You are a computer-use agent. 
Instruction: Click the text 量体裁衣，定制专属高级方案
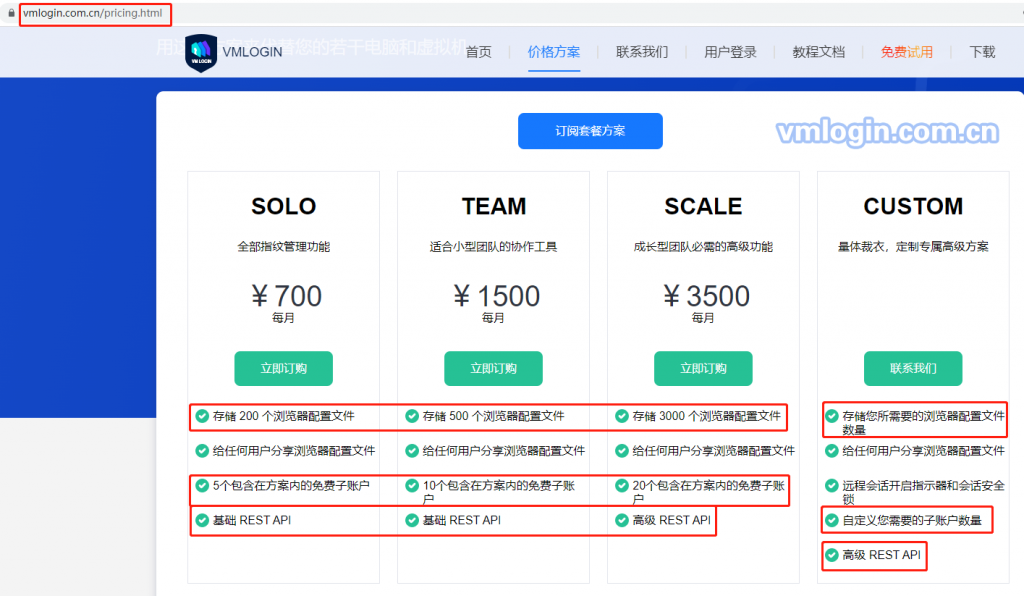[913, 247]
